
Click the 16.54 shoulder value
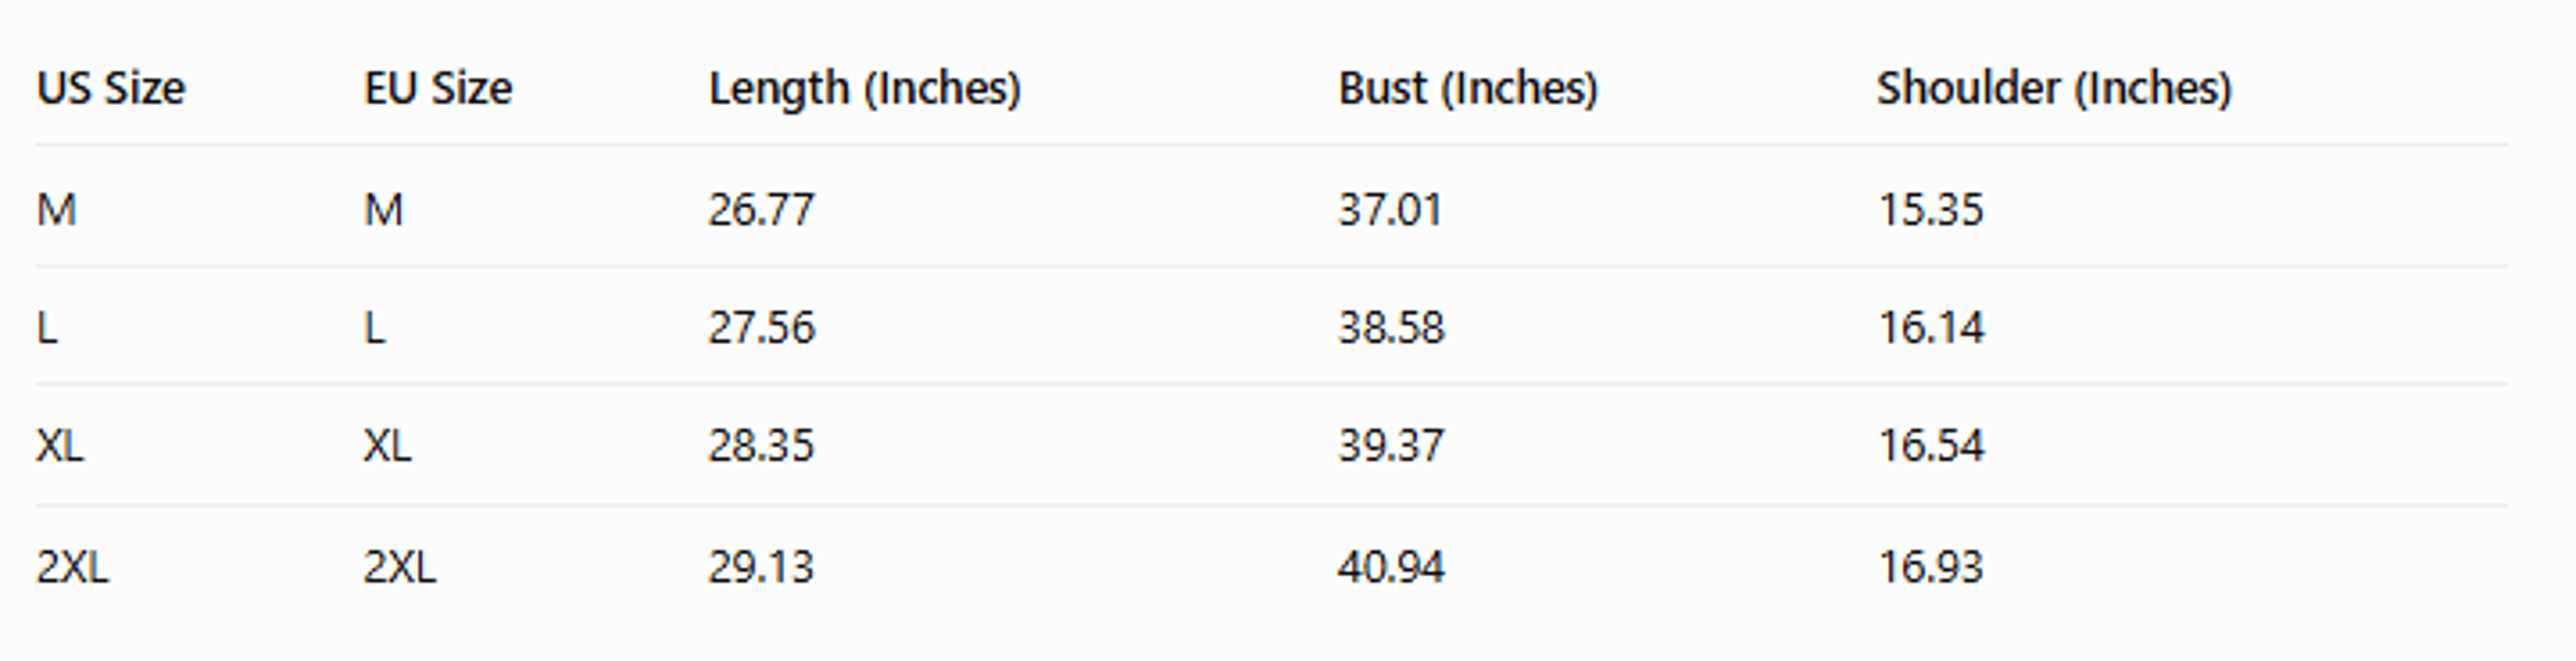1931,446
